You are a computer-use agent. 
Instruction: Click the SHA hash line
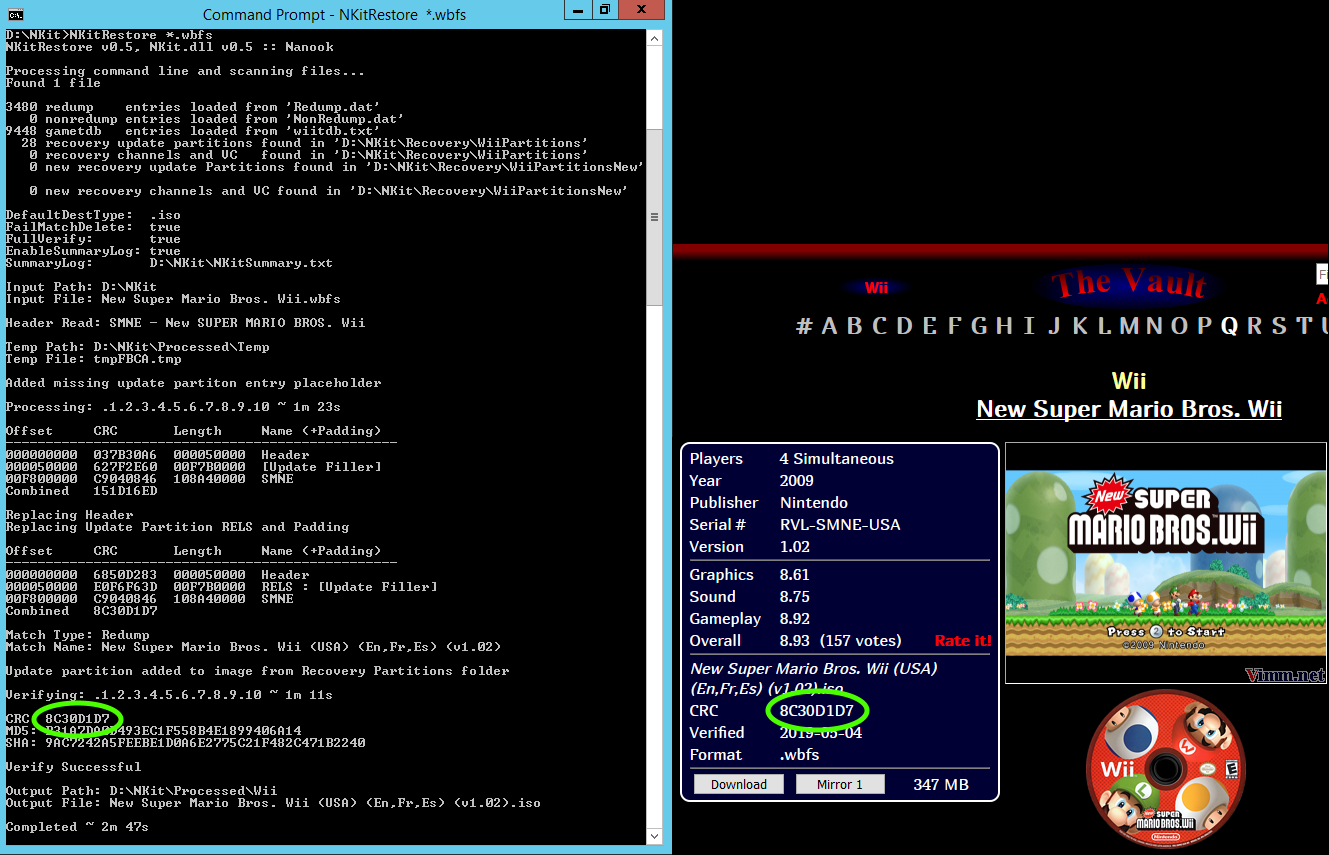(x=185, y=743)
